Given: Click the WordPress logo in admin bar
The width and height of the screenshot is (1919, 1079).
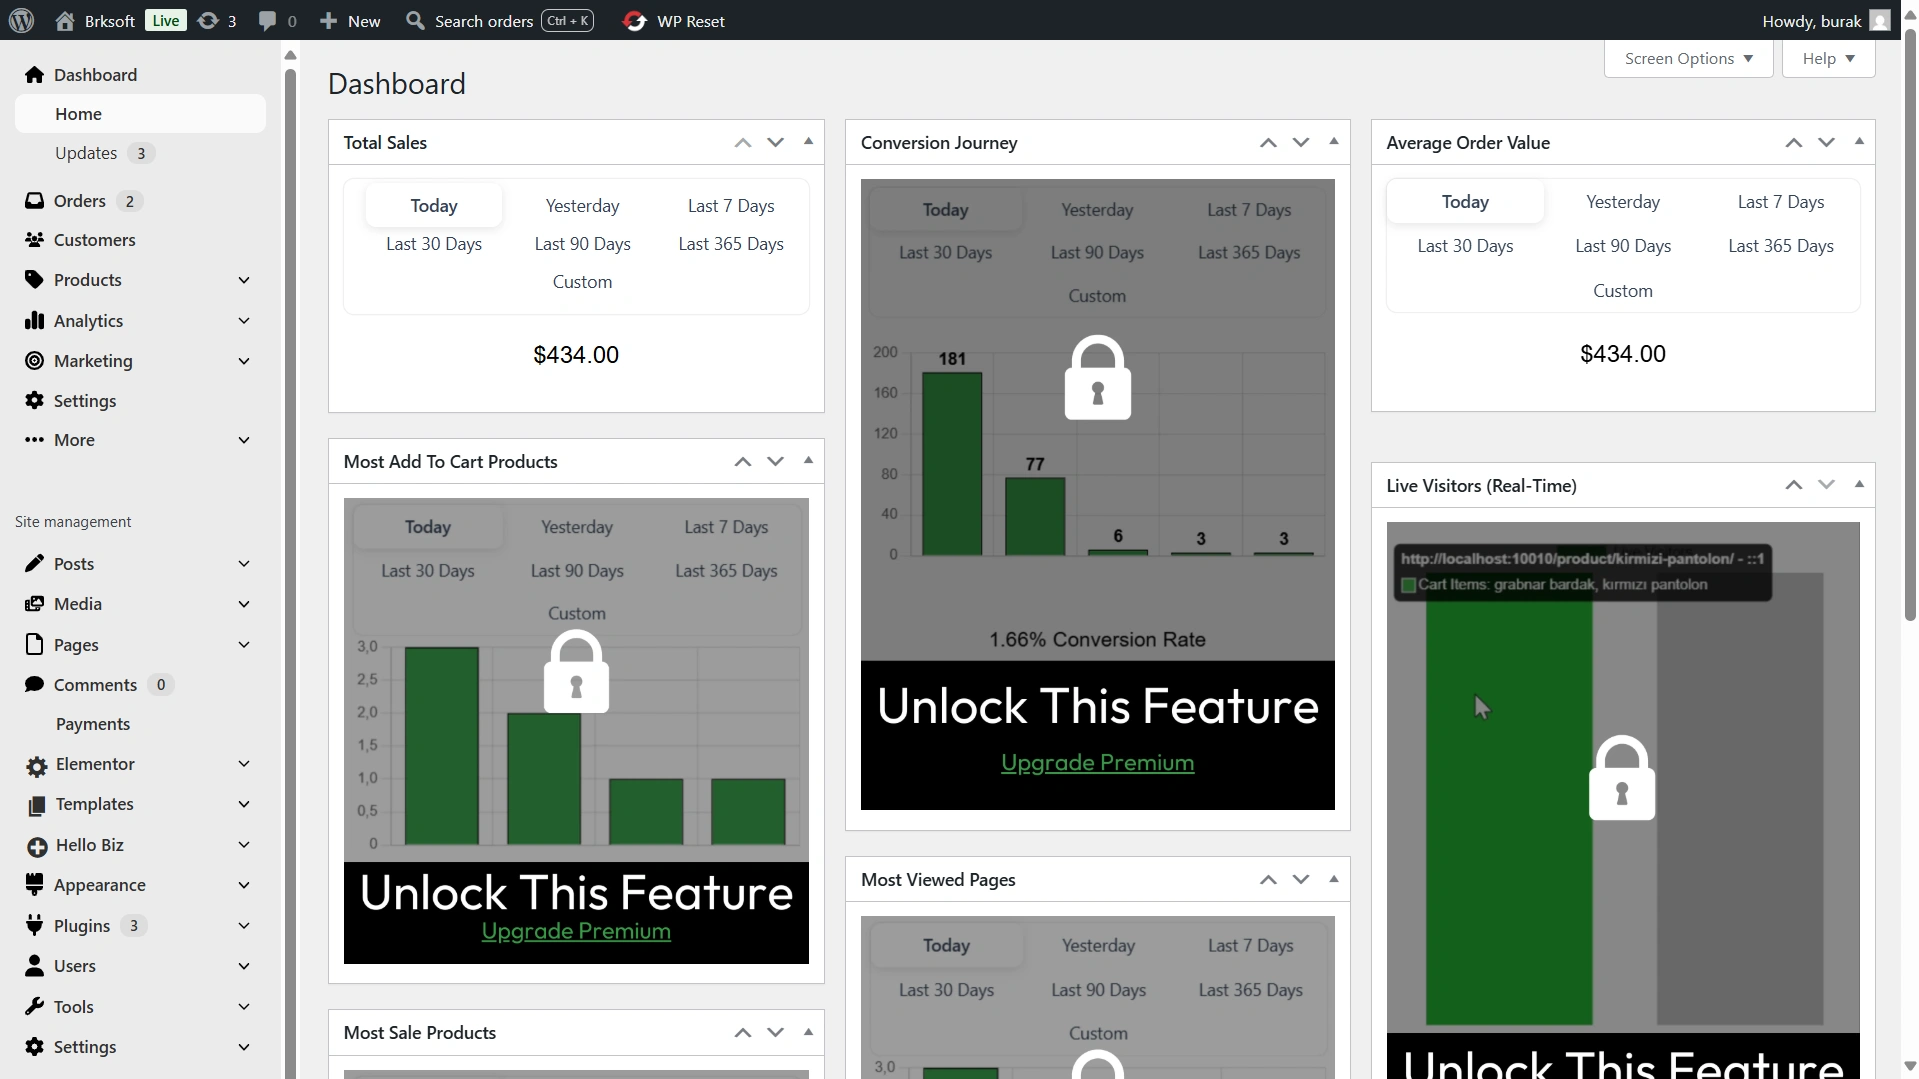Looking at the screenshot, I should [22, 20].
